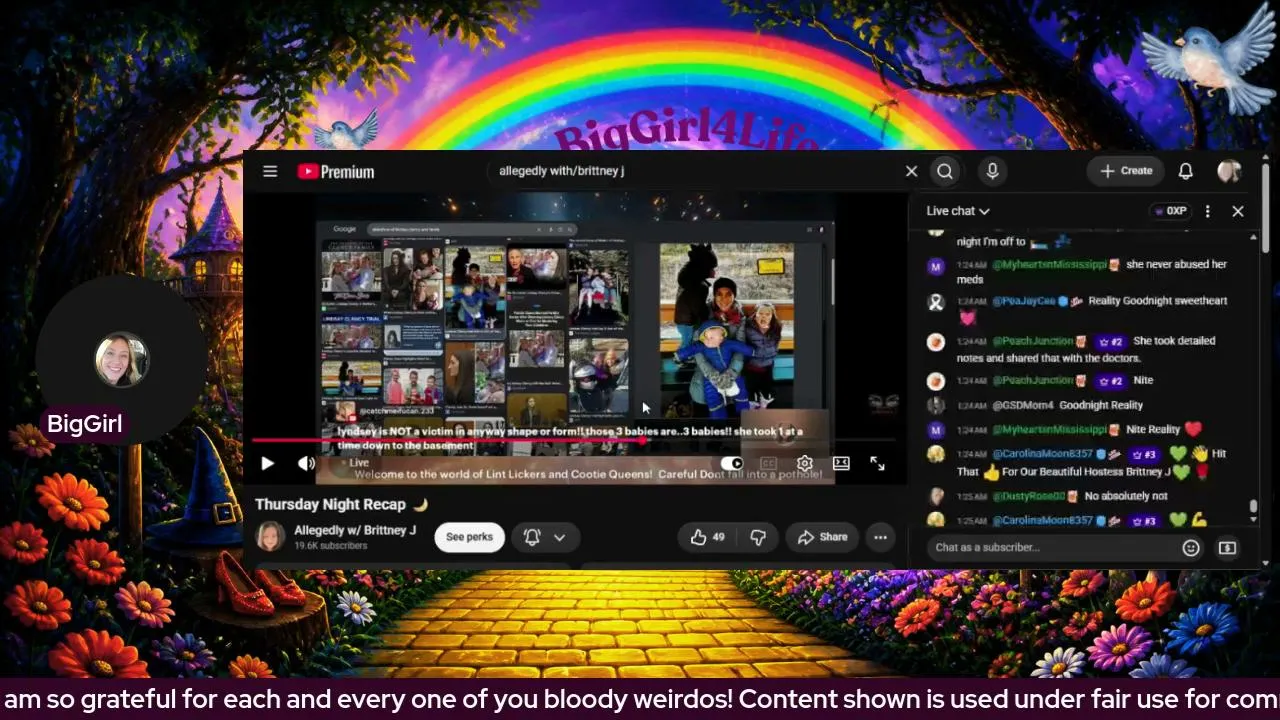Open the chat emoji picker
Viewport: 1280px width, 720px height.
[1190, 547]
